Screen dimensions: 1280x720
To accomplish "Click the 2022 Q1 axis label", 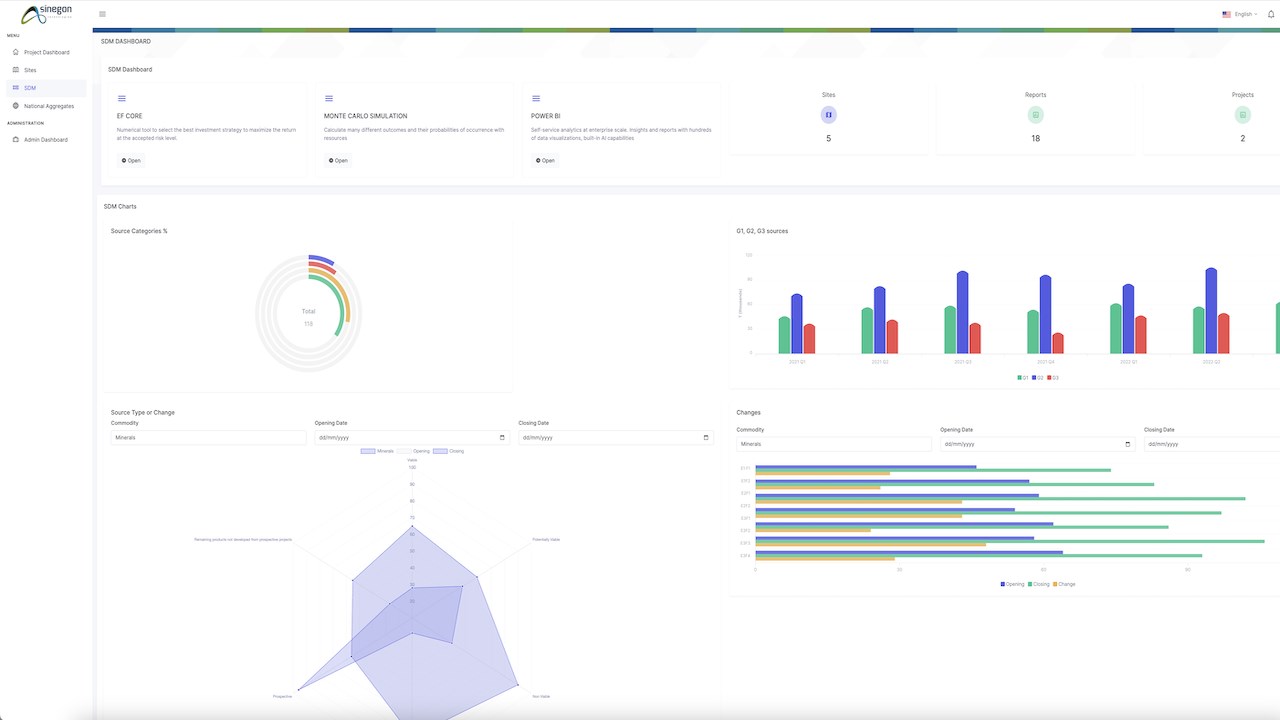I will (1128, 362).
